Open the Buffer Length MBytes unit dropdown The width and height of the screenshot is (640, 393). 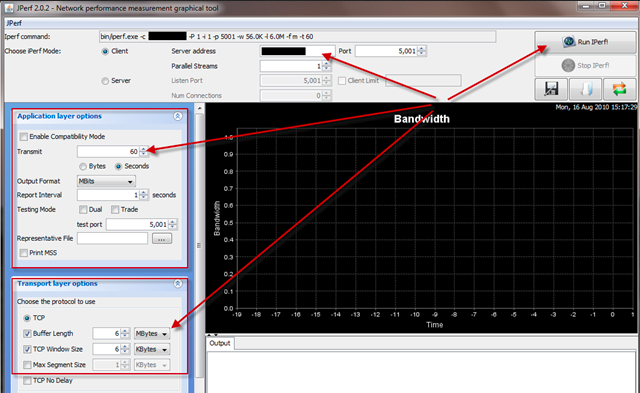tap(152, 334)
